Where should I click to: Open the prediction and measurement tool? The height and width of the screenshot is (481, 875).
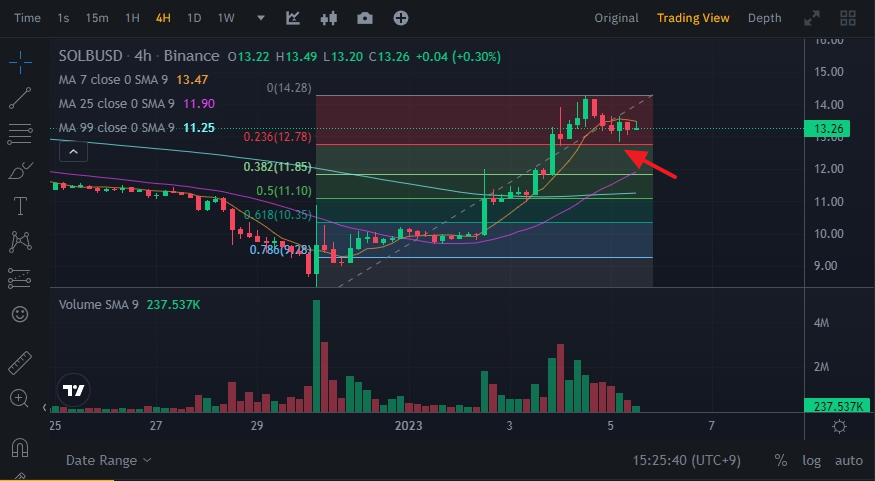click(20, 278)
